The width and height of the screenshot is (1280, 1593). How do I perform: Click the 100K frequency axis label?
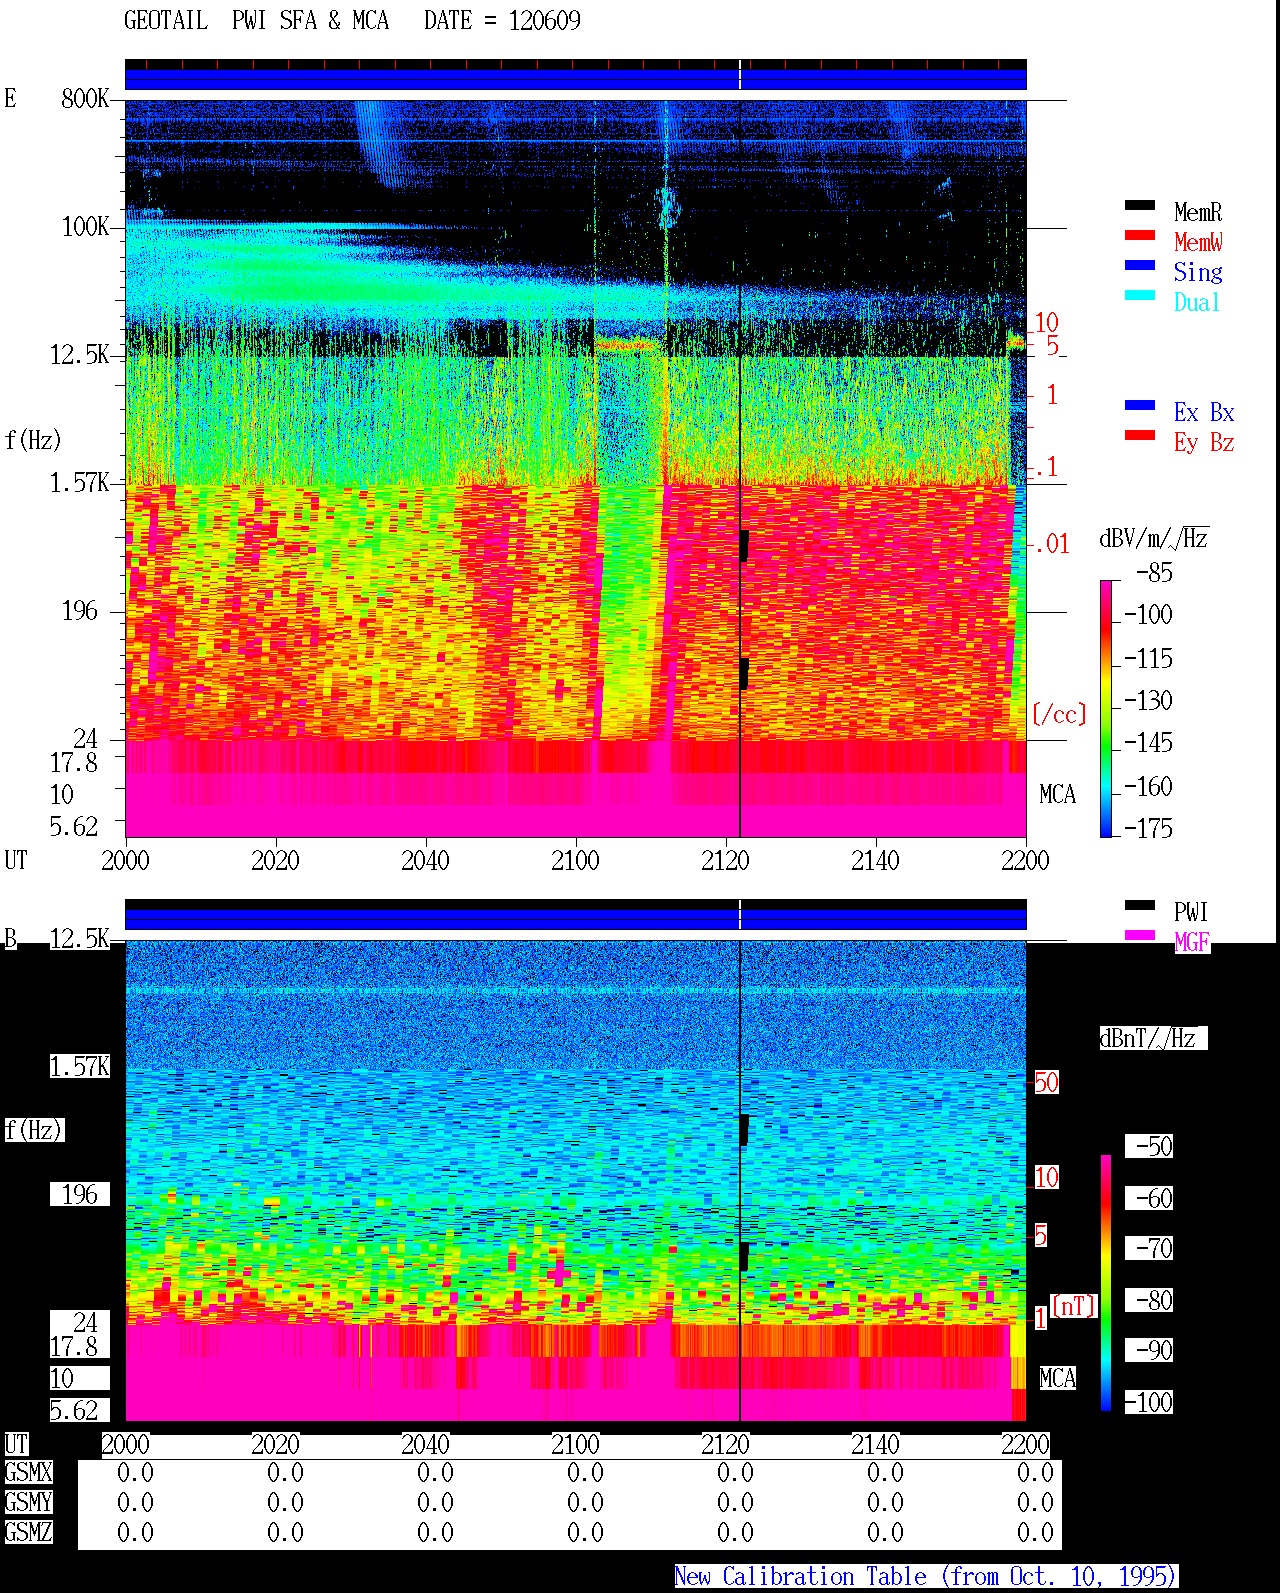click(x=85, y=226)
